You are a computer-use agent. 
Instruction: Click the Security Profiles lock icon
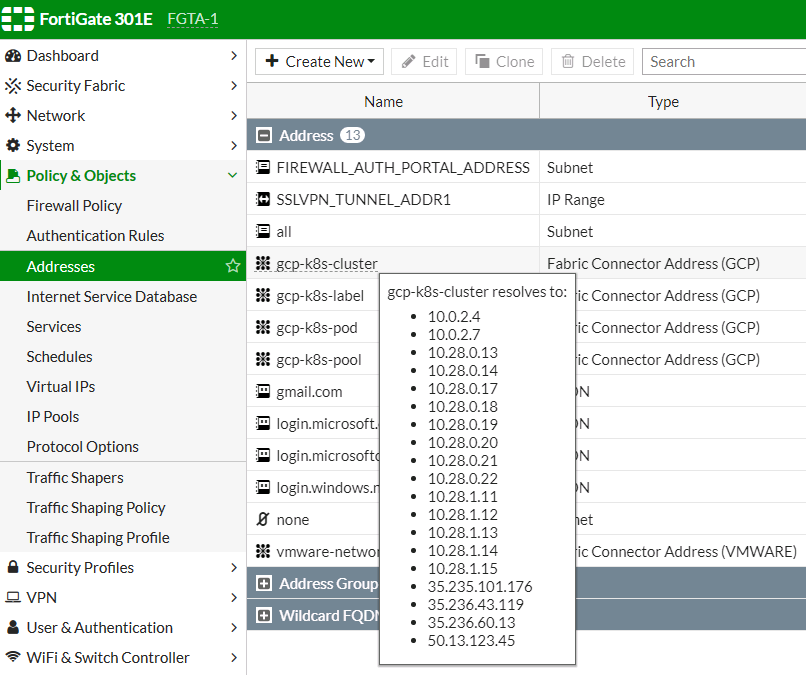click(x=12, y=567)
